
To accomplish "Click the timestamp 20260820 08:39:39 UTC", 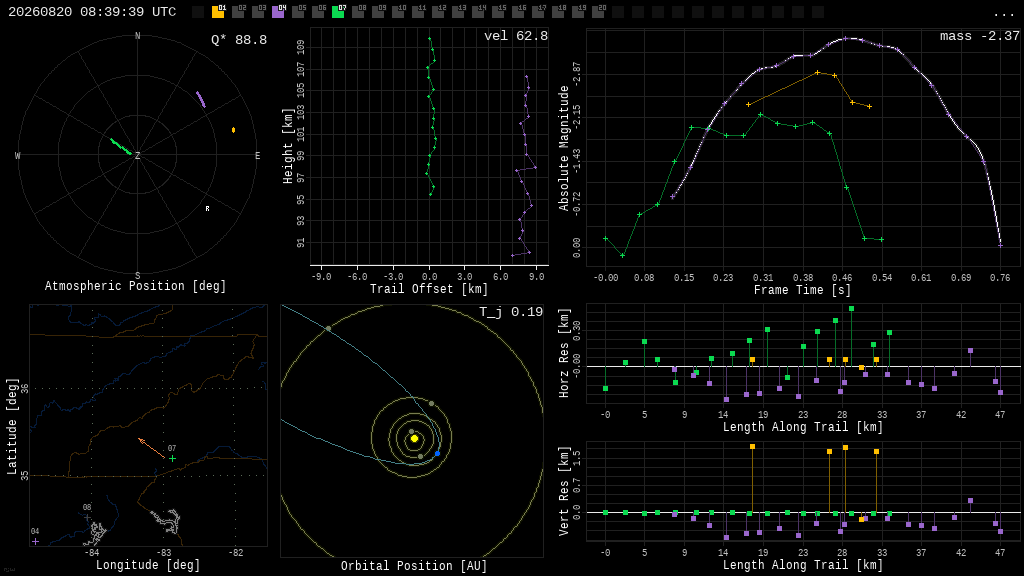I will pos(92,12).
